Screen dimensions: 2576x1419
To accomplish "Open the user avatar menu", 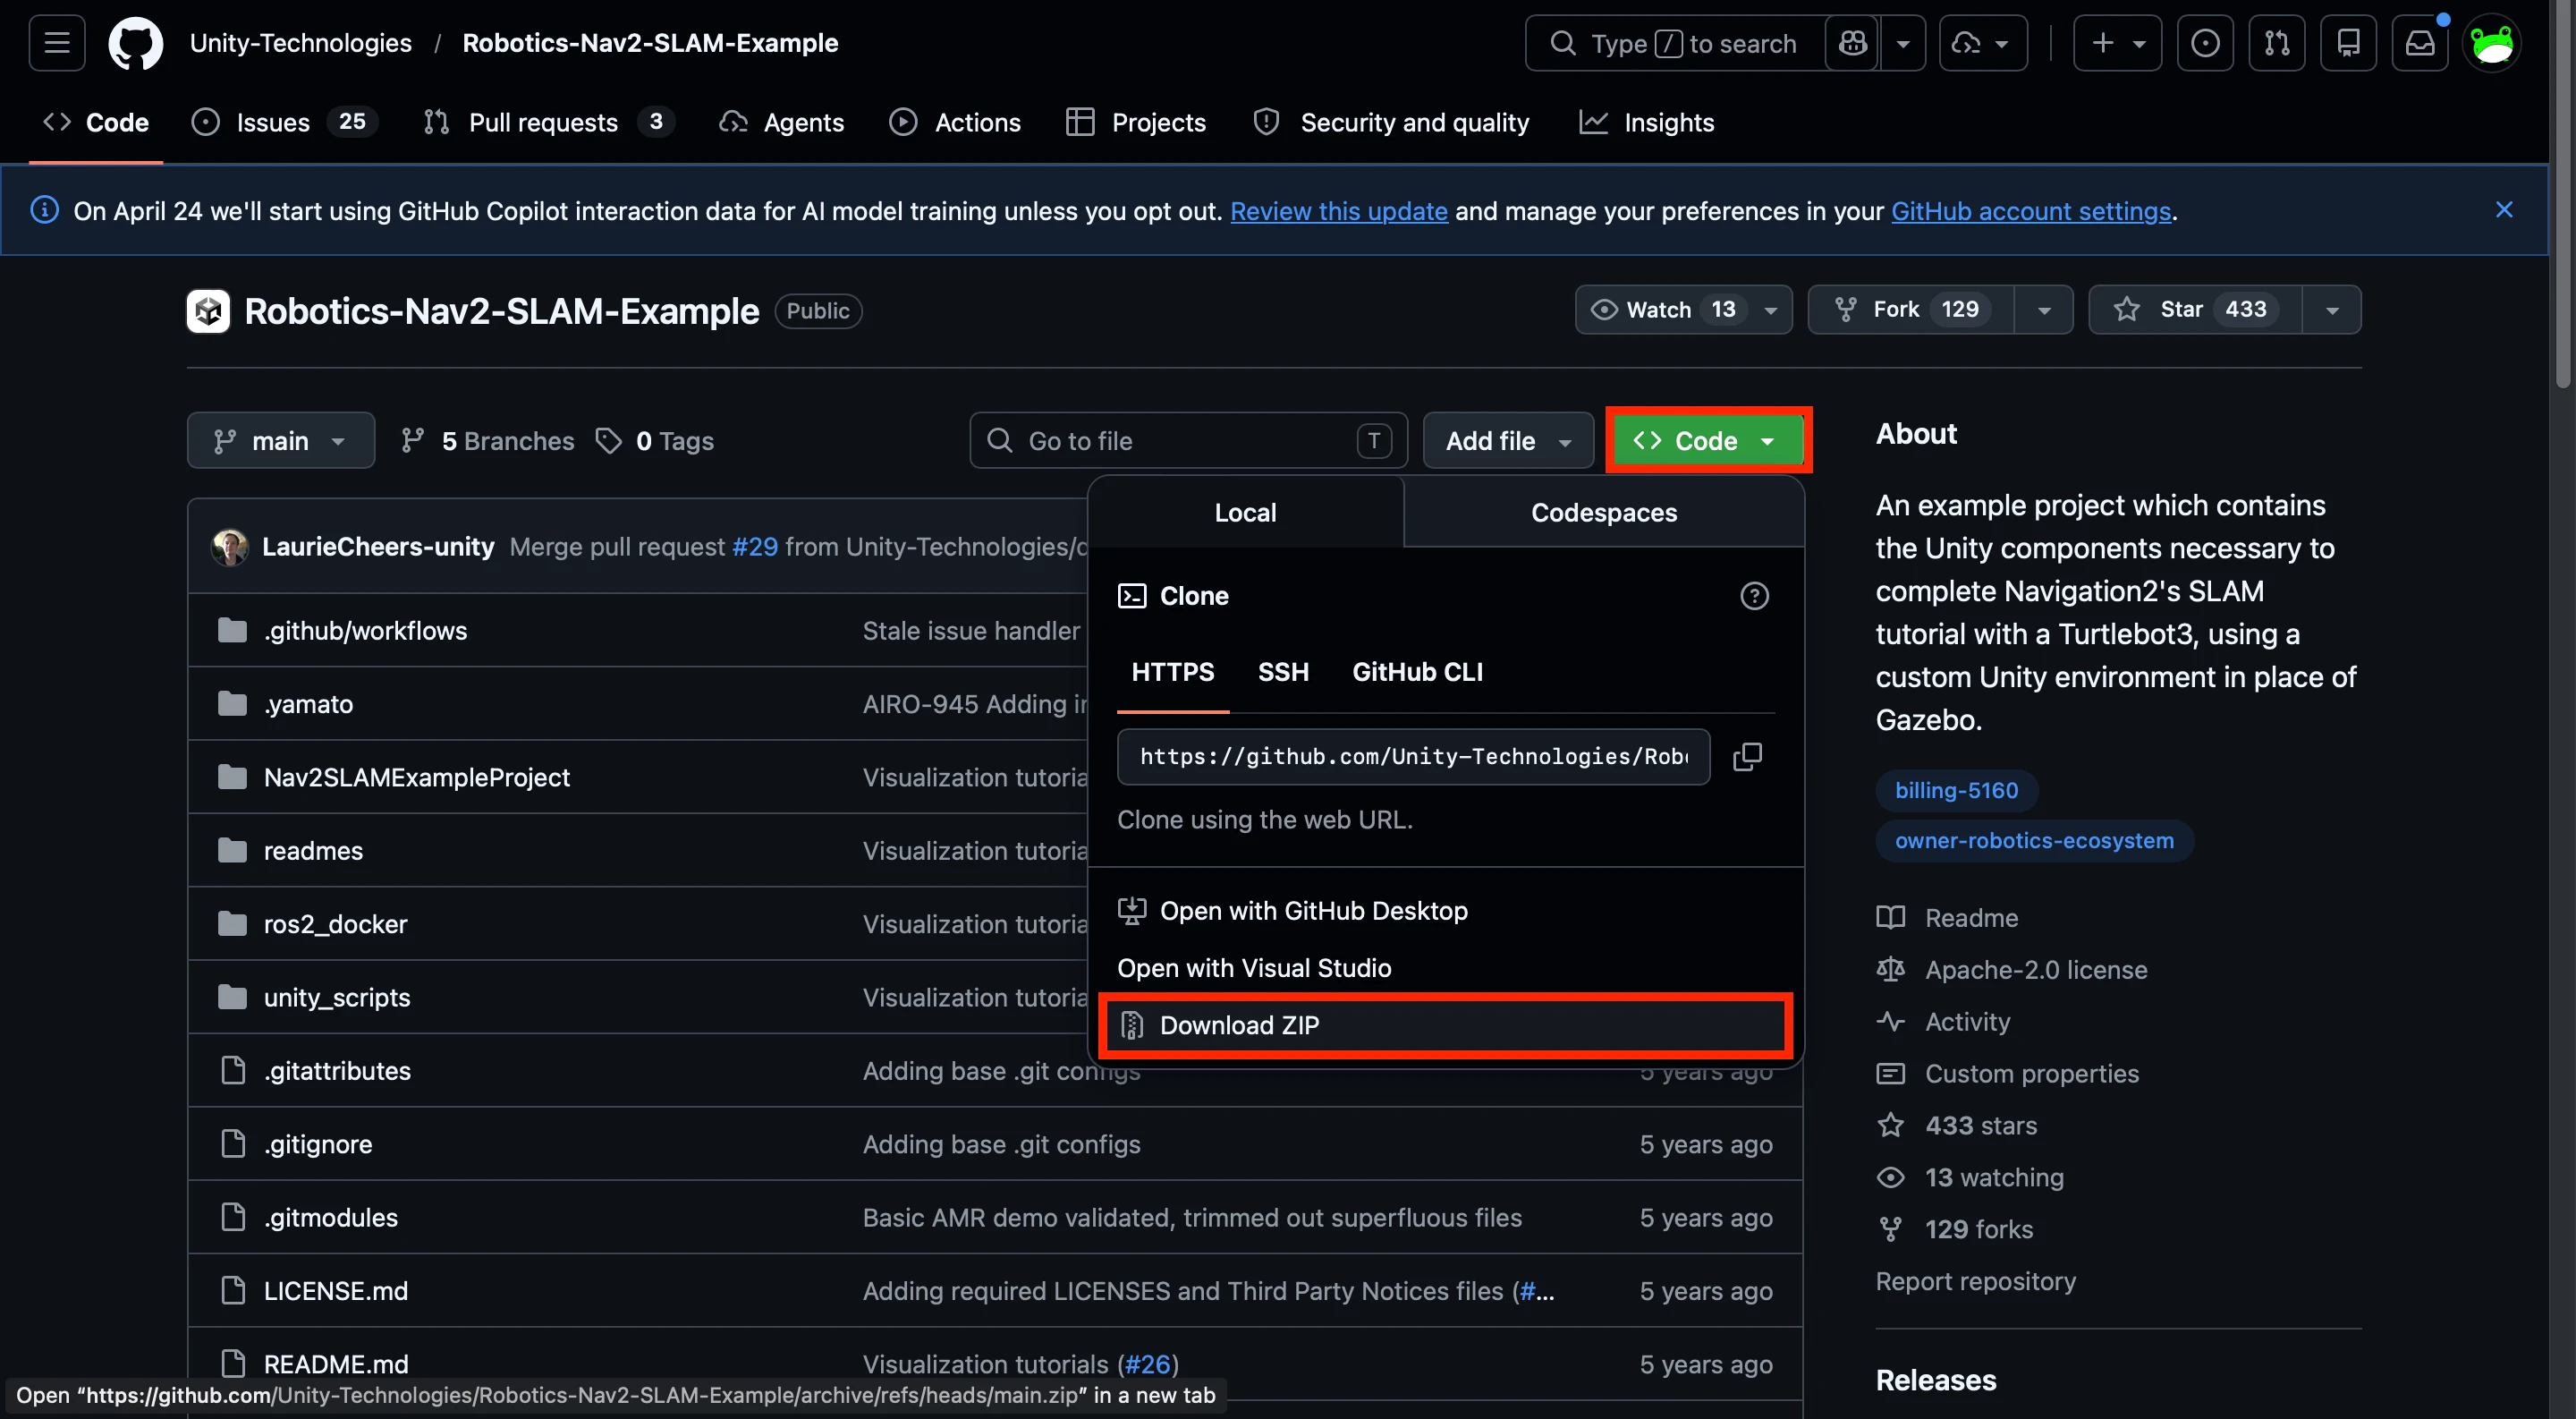I will click(x=2492, y=43).
